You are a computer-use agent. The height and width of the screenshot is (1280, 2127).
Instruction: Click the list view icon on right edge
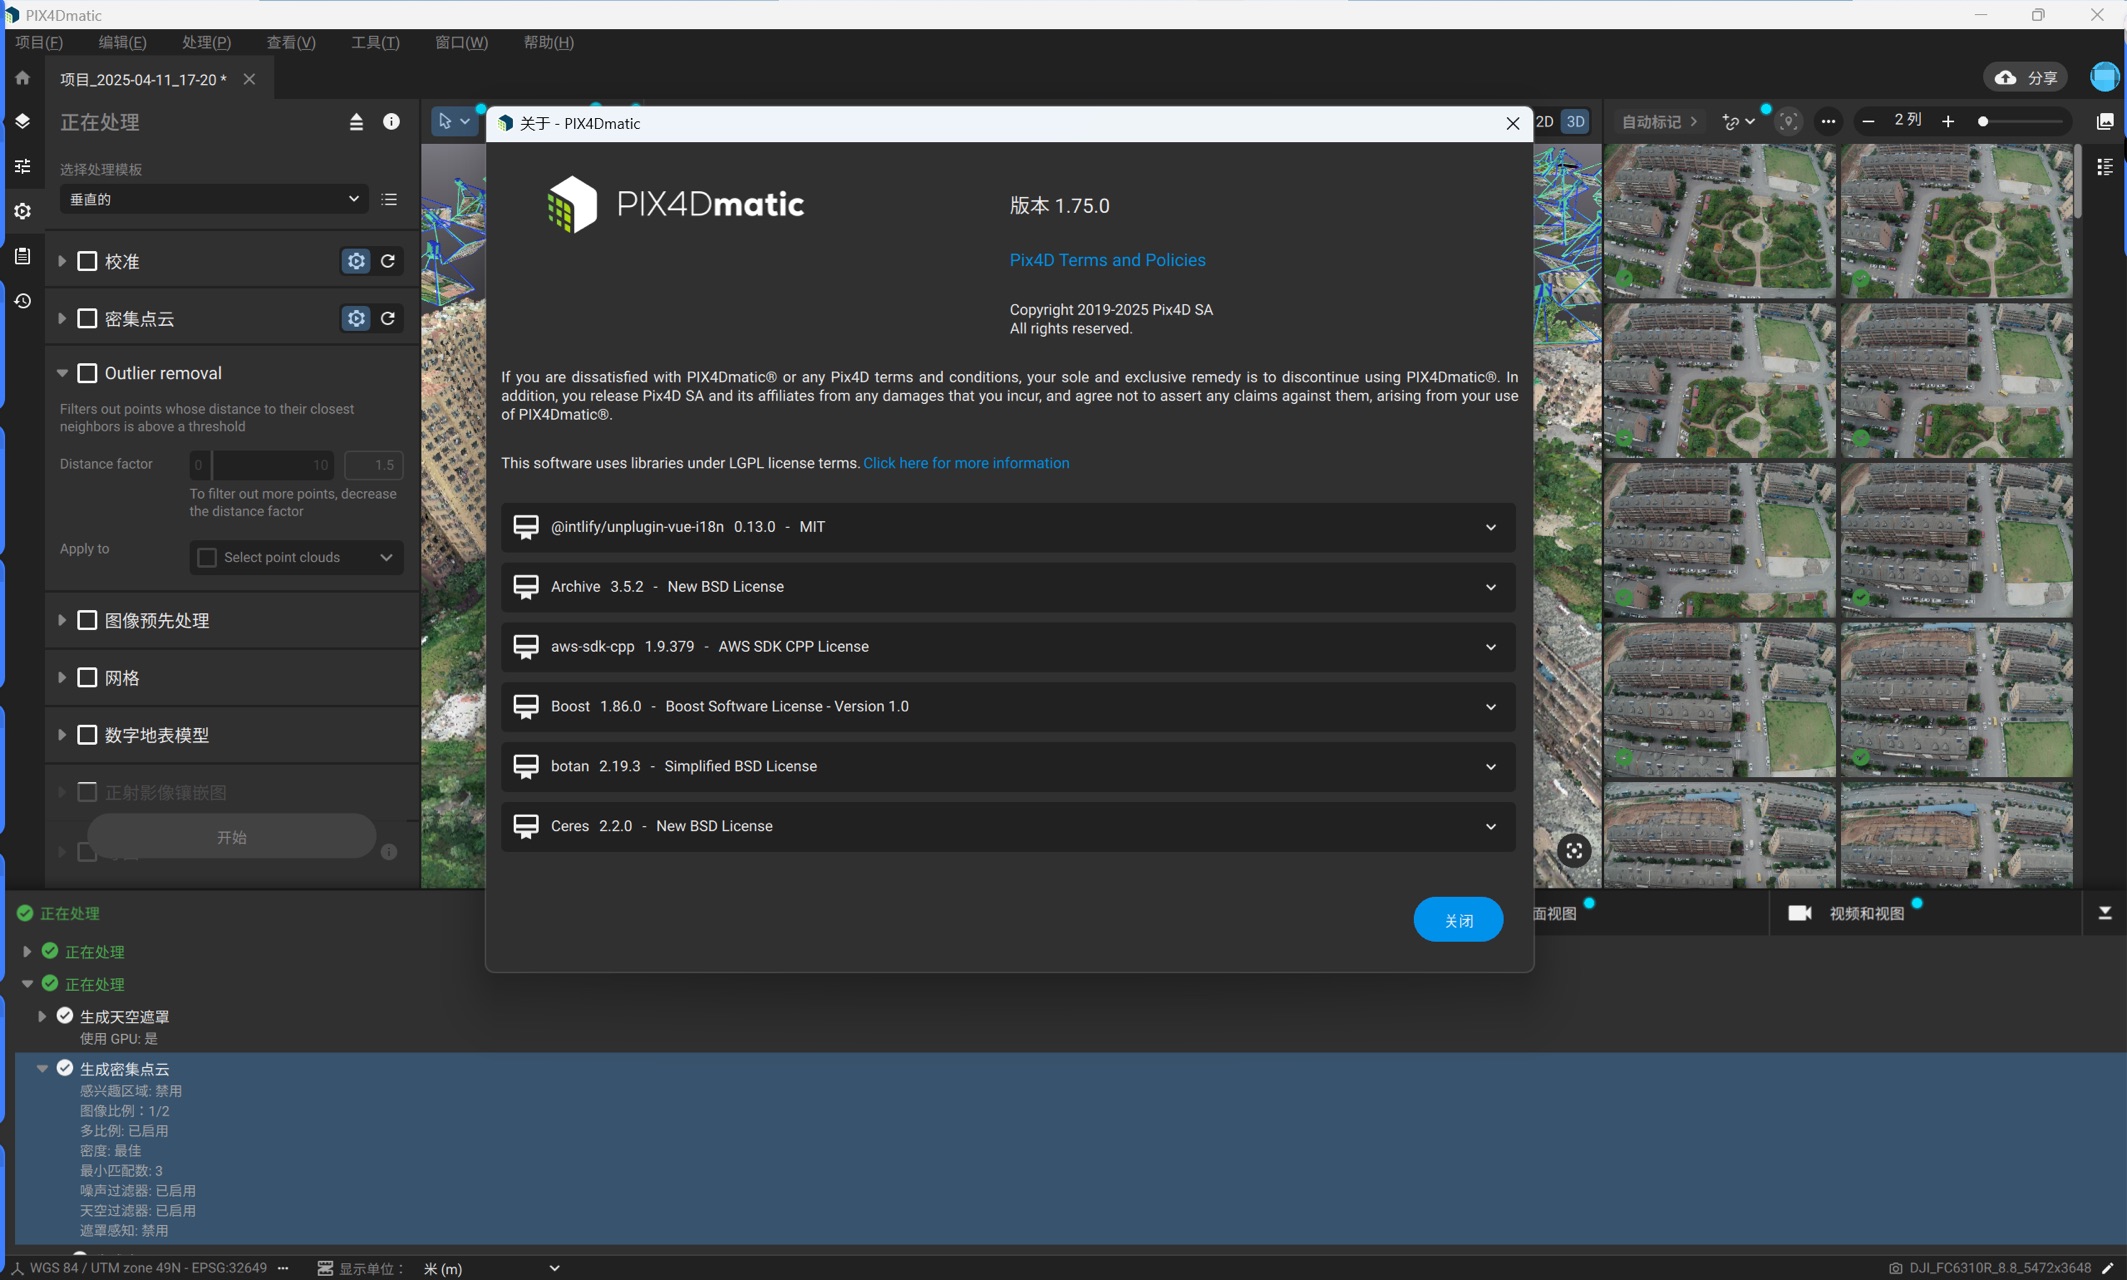(x=2105, y=167)
